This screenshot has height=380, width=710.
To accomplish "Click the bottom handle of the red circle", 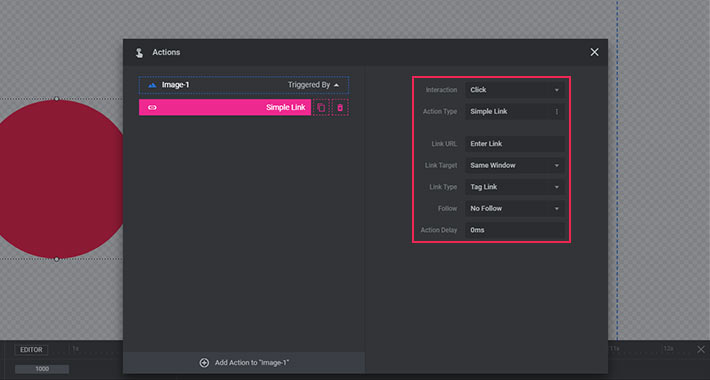I will coord(57,259).
